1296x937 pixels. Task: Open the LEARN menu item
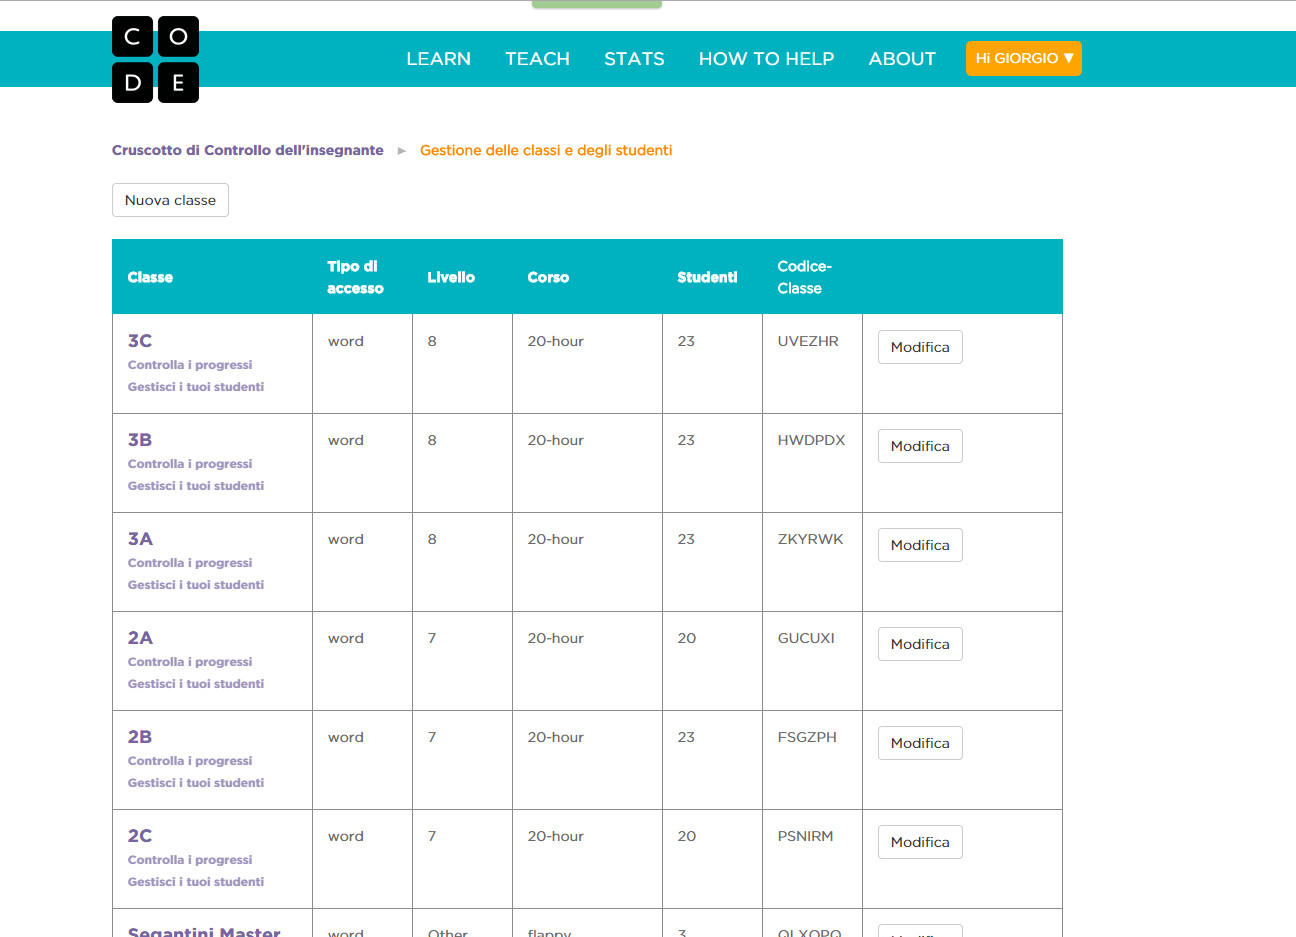click(x=438, y=59)
